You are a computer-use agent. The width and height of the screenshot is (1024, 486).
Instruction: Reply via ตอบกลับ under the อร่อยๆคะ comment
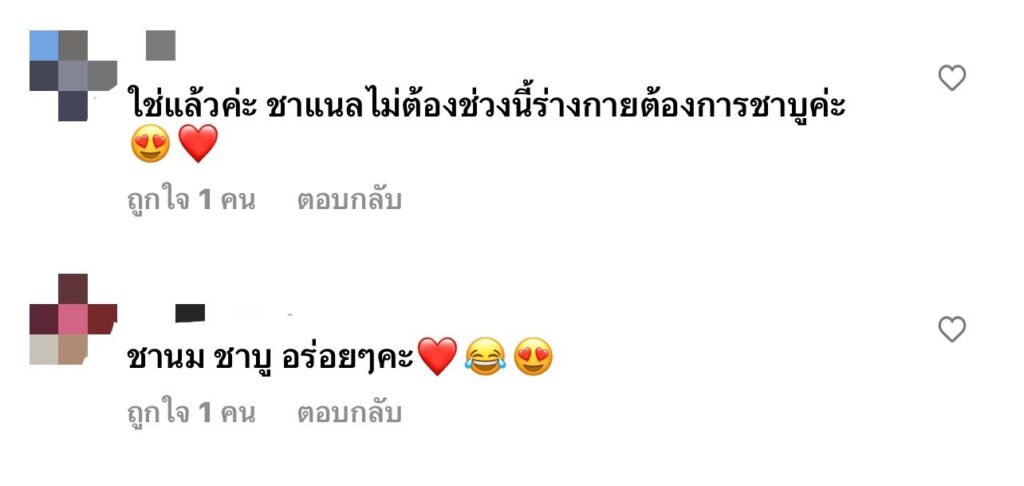click(x=349, y=413)
